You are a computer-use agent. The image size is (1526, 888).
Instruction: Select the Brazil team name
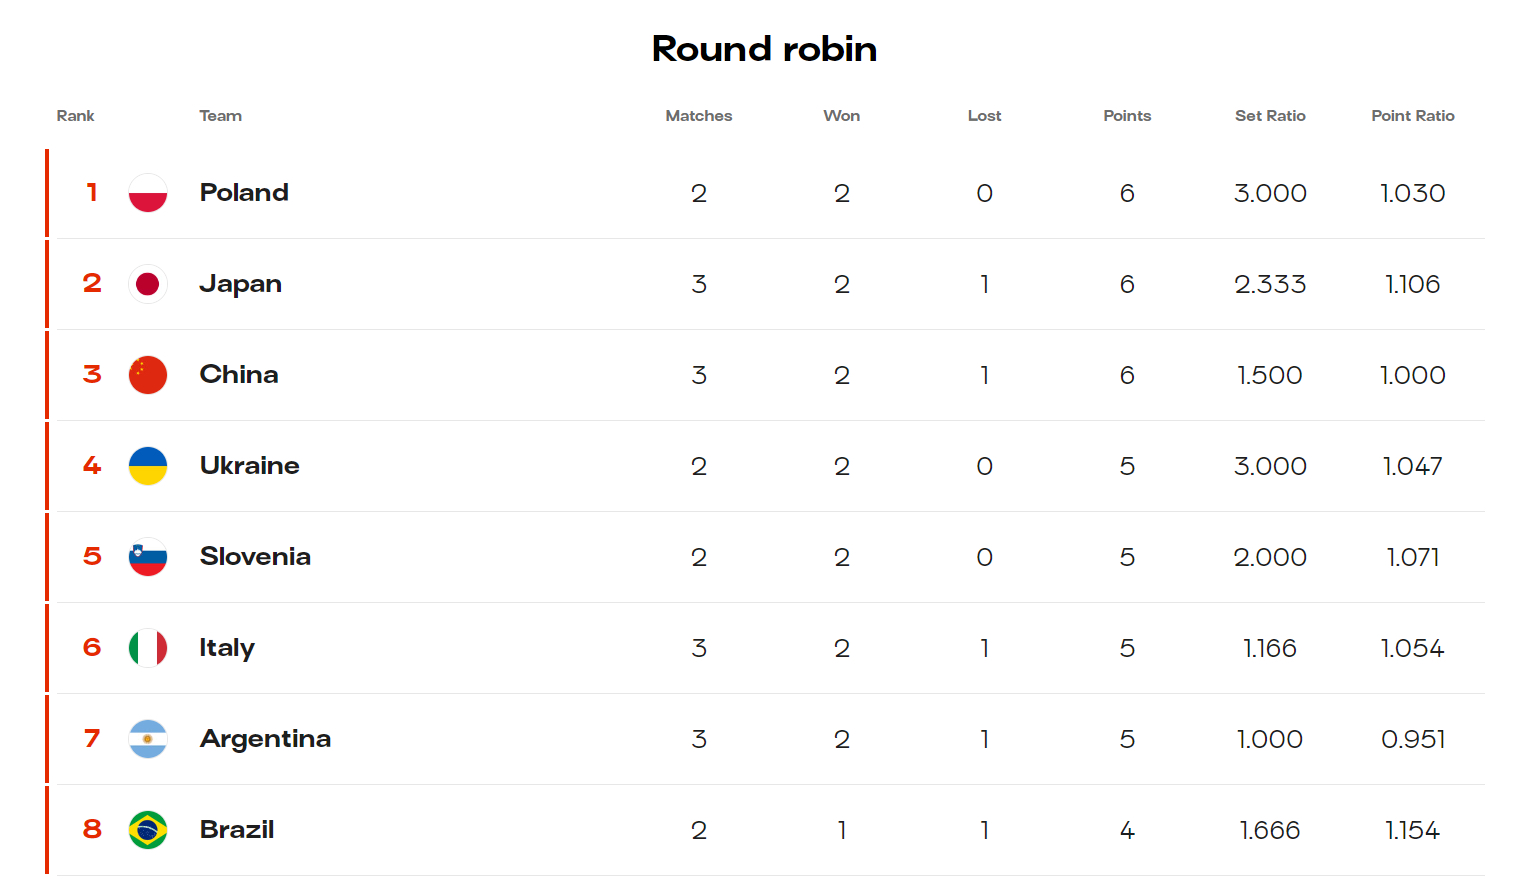237,829
